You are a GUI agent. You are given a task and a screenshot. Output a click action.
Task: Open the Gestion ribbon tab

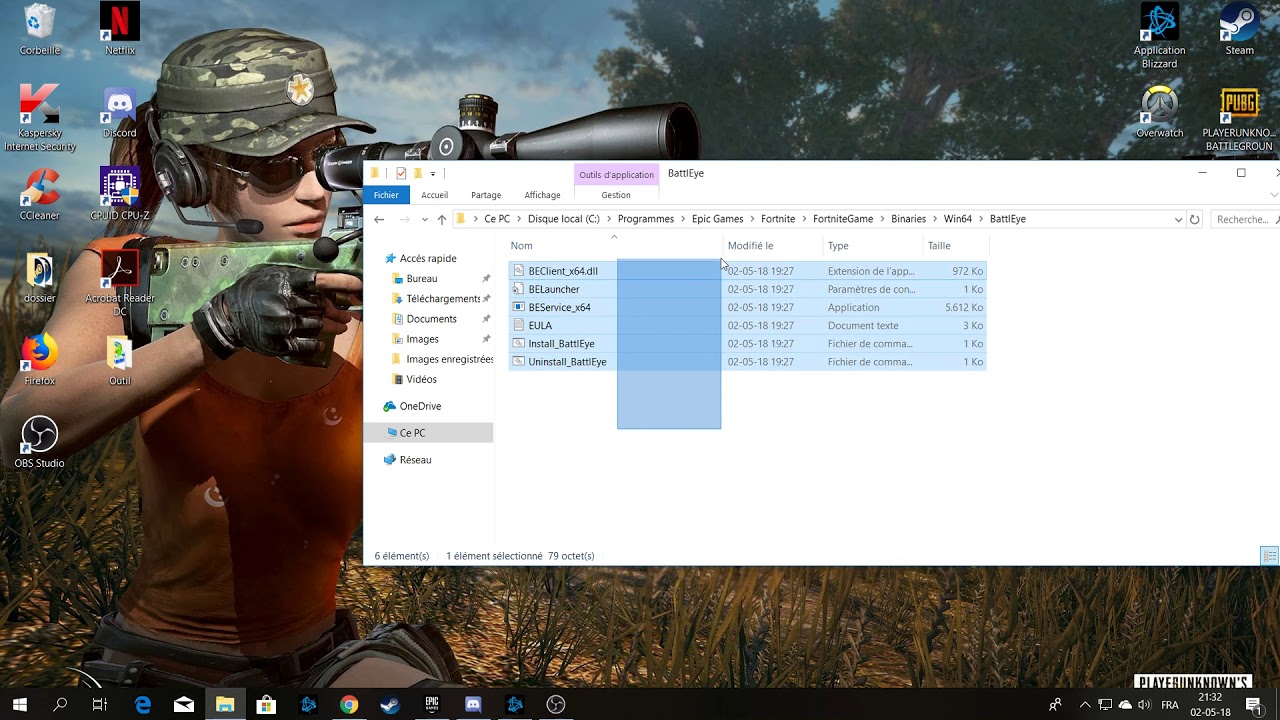[x=616, y=195]
